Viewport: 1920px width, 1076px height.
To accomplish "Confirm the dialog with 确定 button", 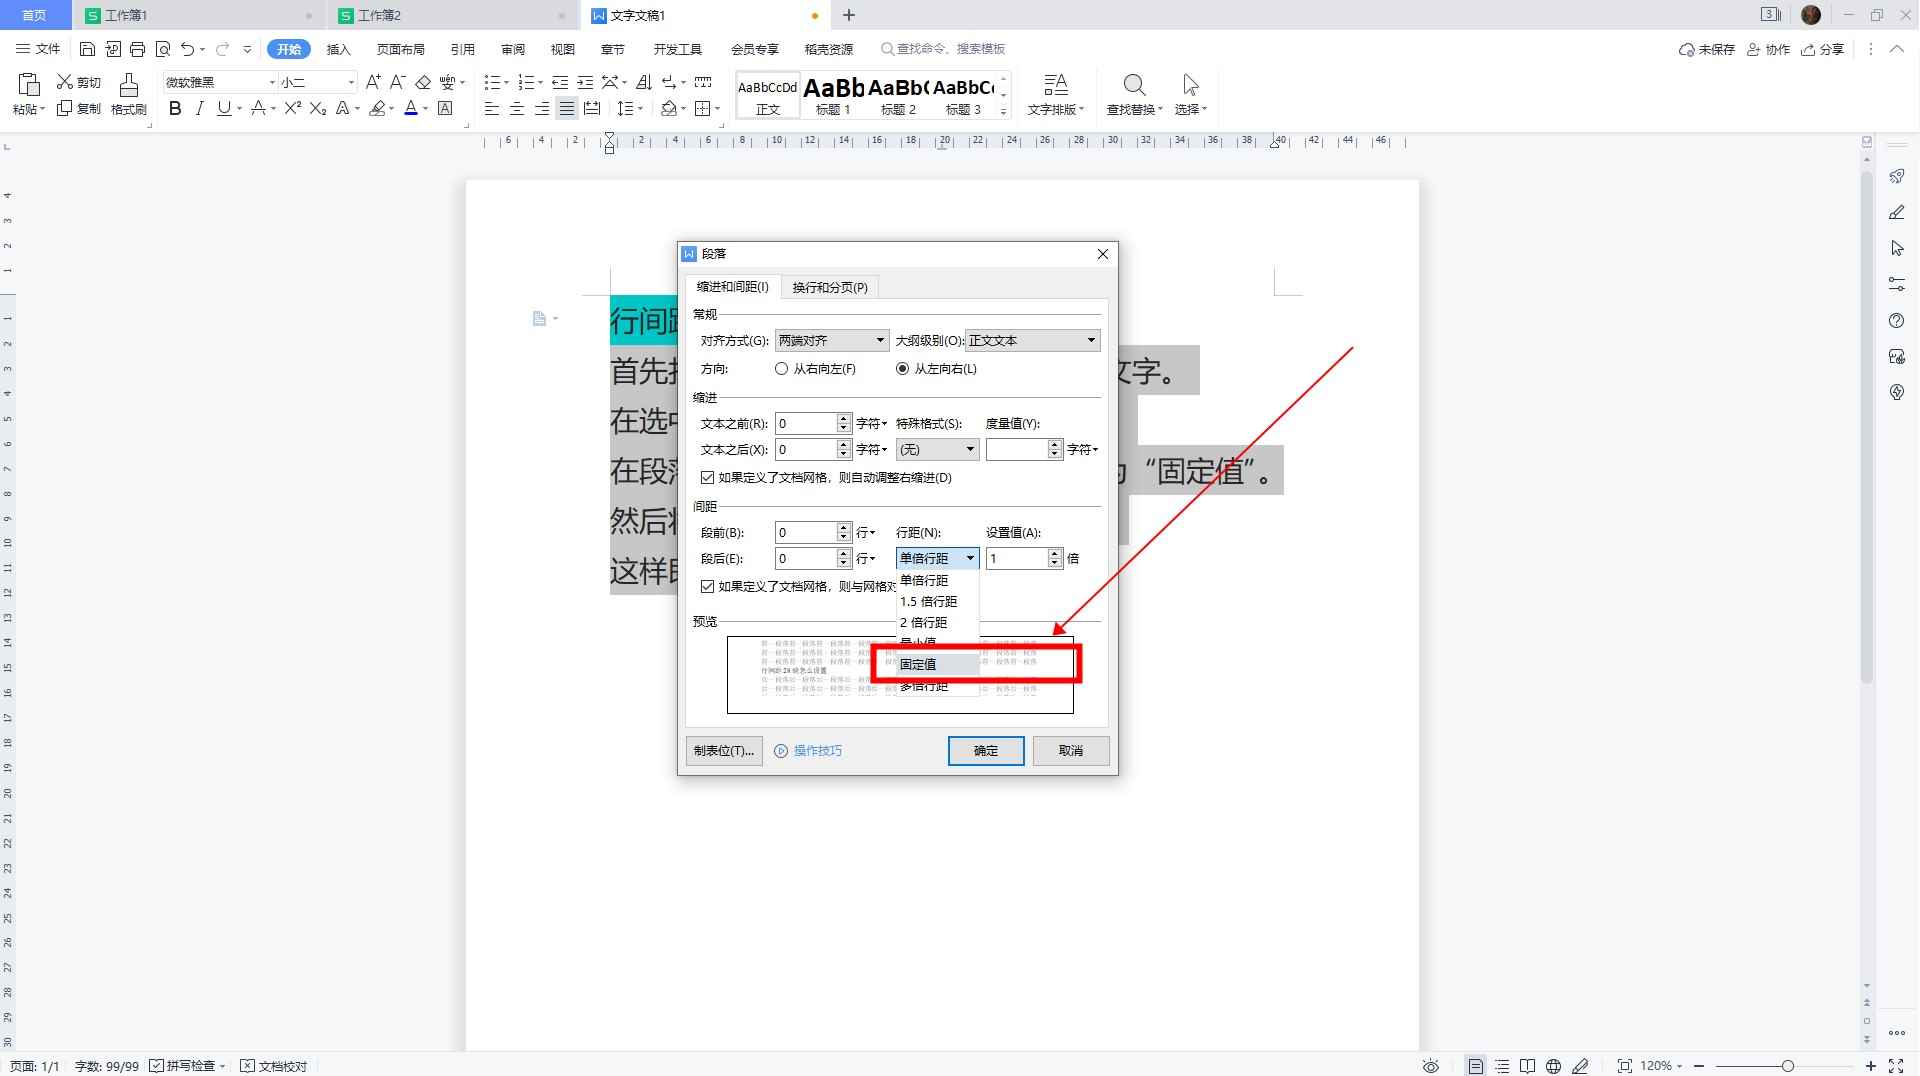I will click(x=985, y=751).
